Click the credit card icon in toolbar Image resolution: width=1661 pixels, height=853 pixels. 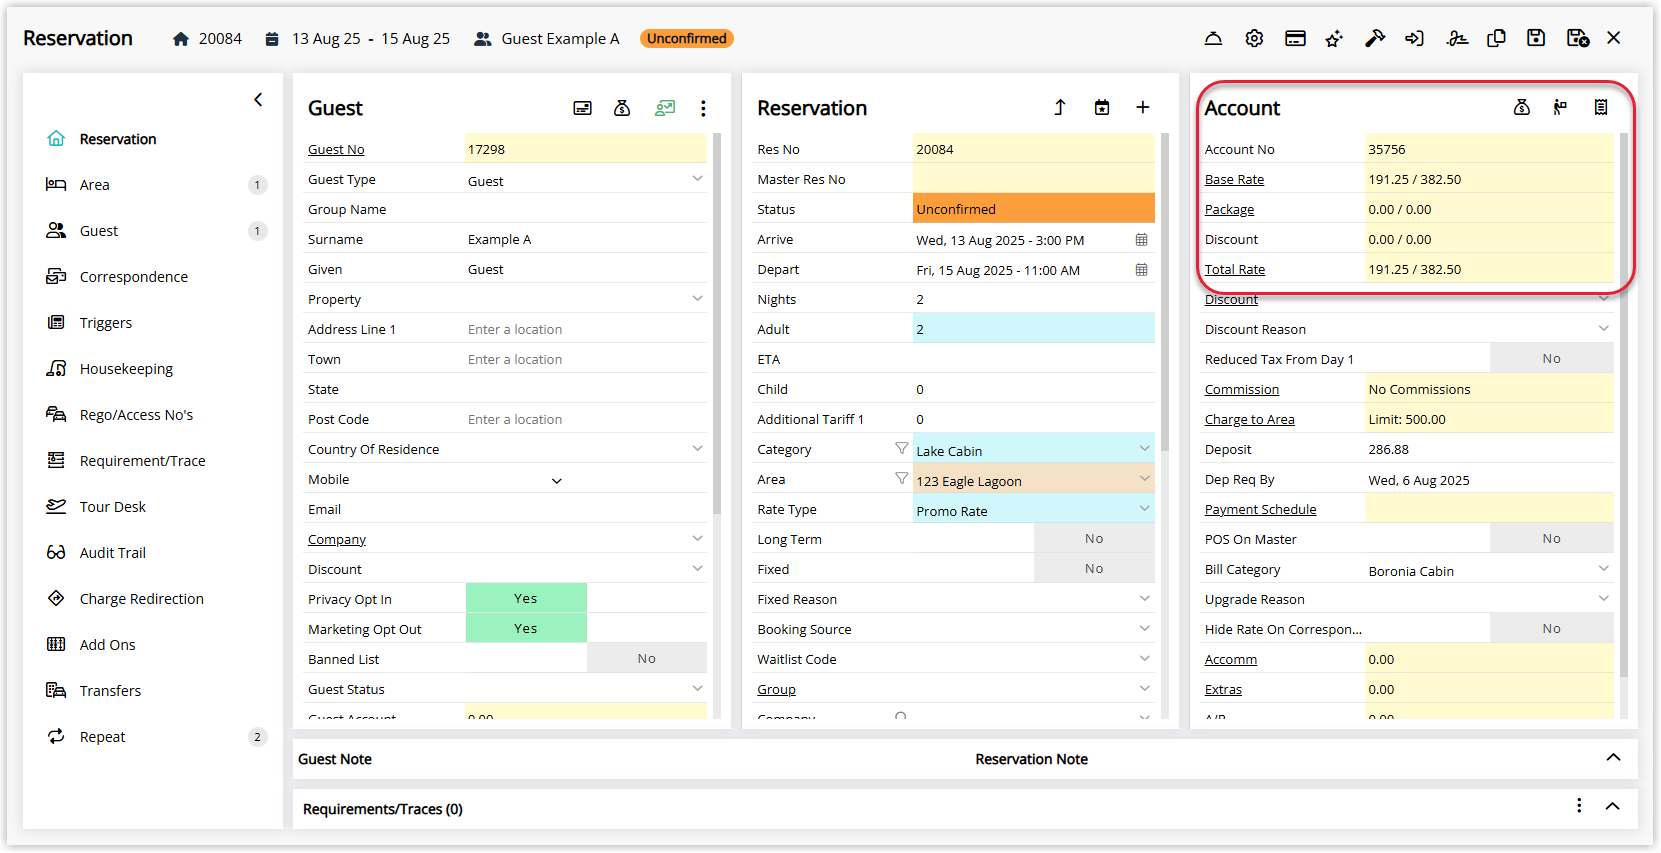coord(1295,38)
